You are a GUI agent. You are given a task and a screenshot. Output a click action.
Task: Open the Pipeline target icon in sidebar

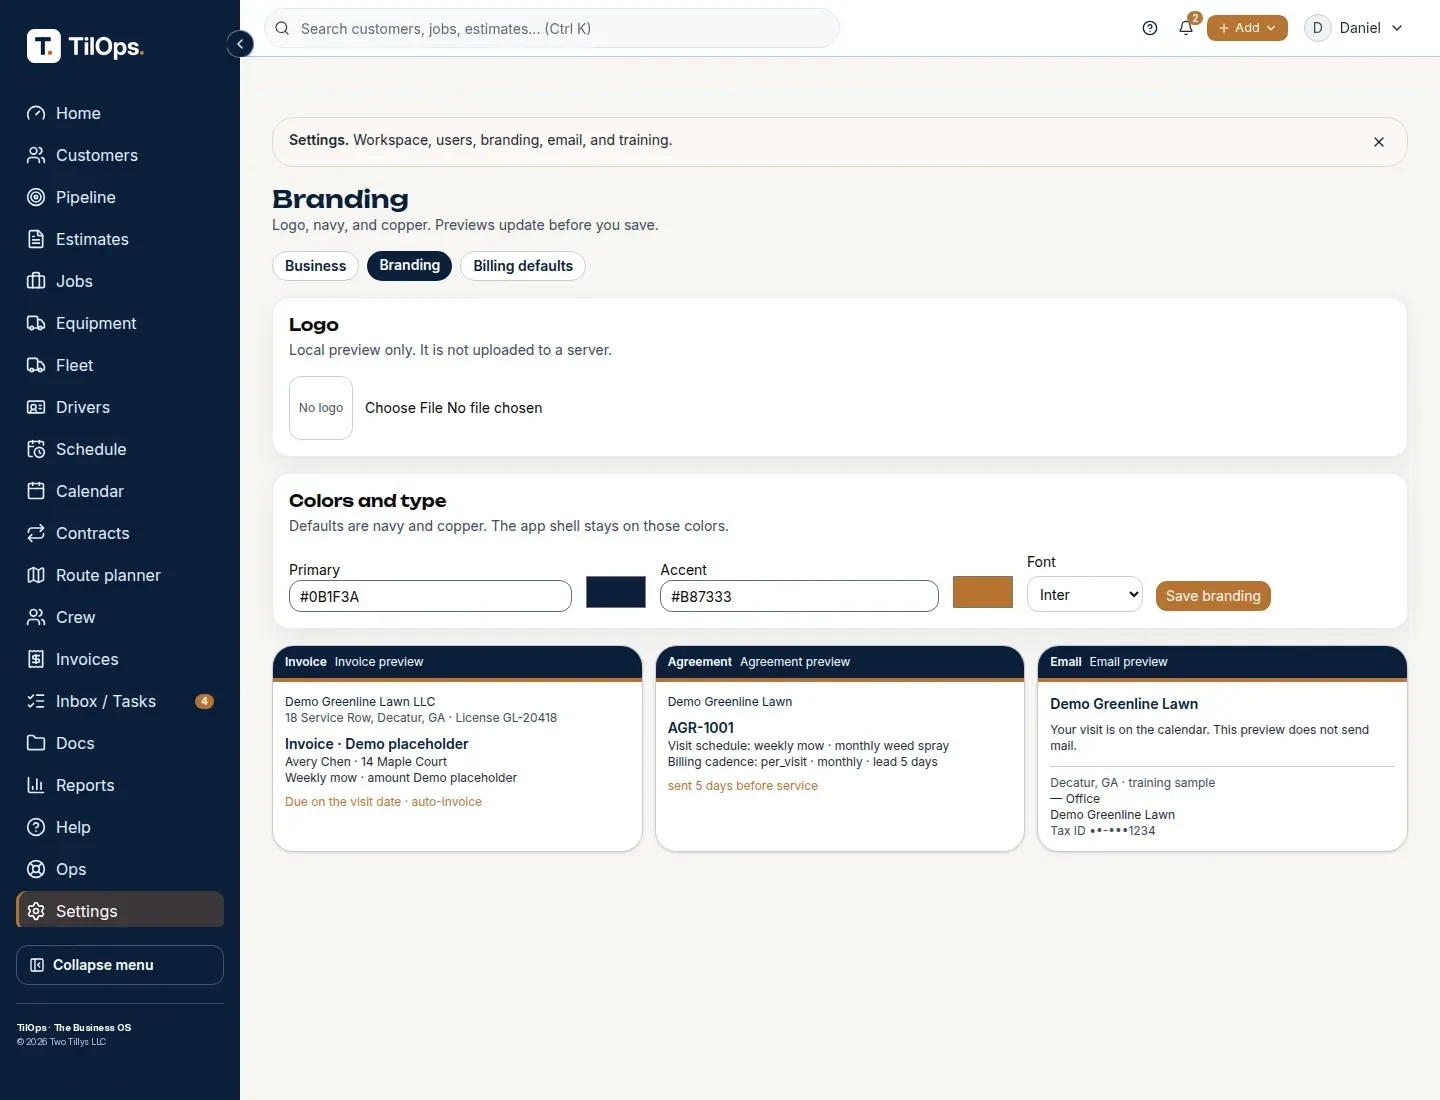click(36, 197)
